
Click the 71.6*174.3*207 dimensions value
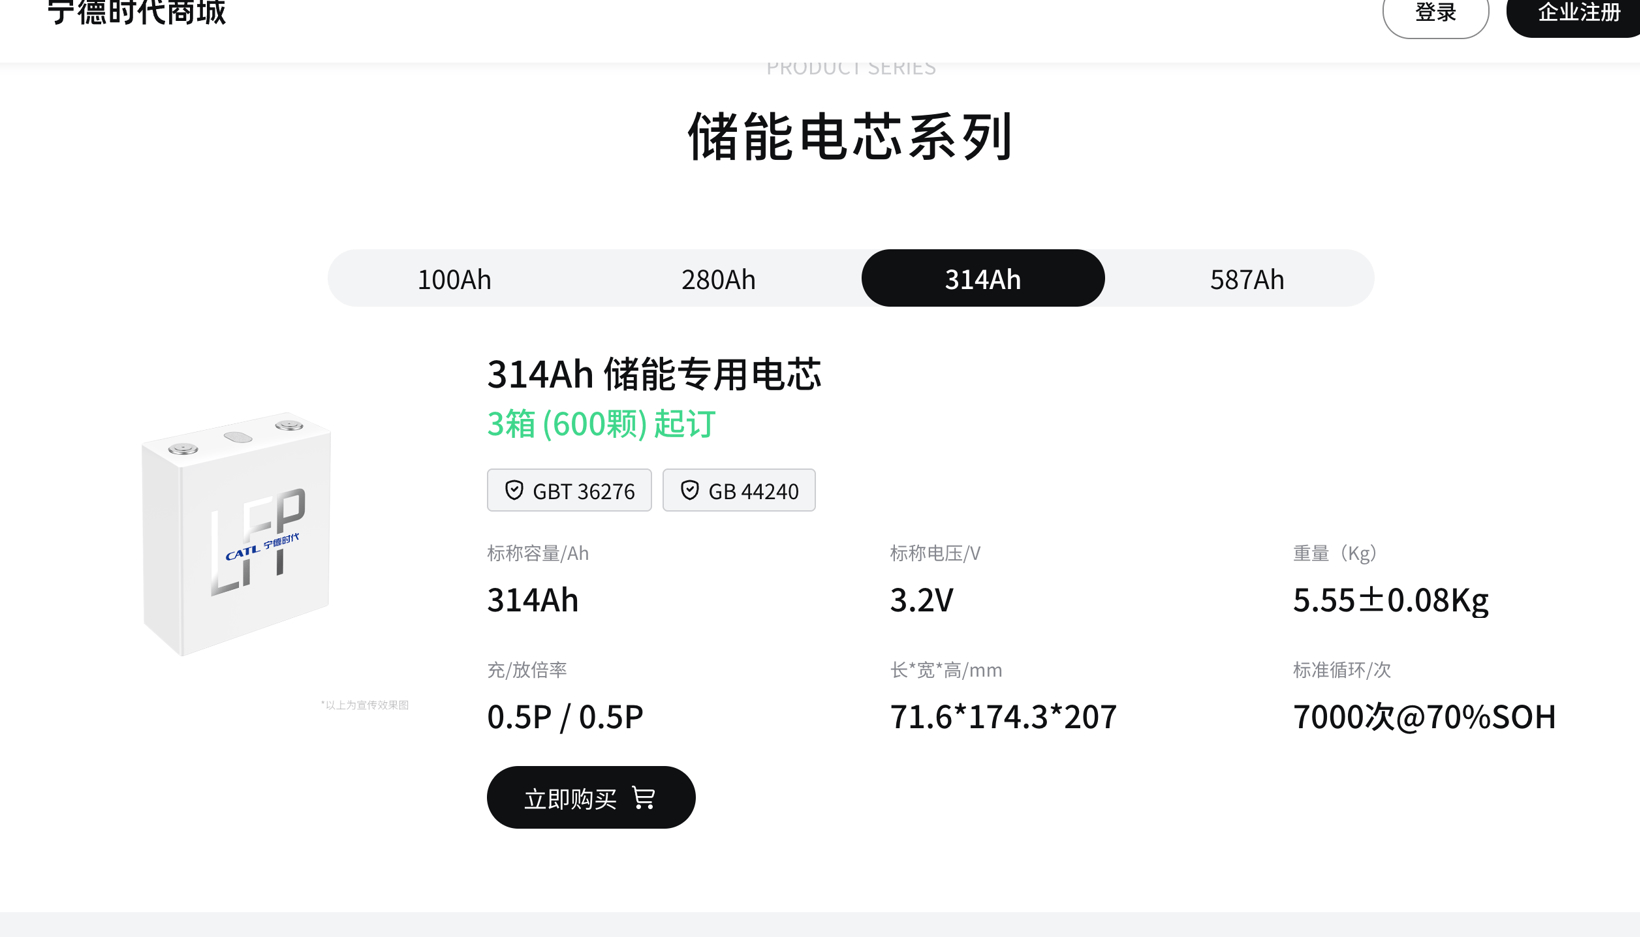point(1003,717)
